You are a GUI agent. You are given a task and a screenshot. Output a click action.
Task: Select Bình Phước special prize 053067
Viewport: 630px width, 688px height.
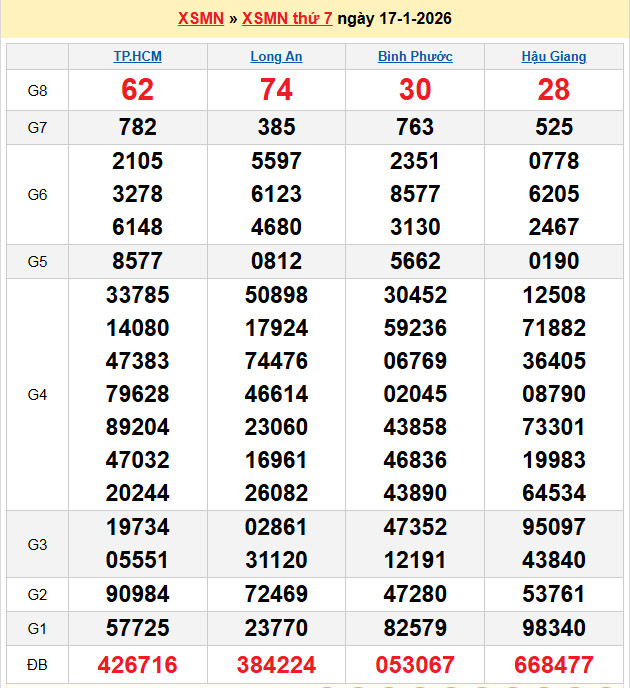coord(415,665)
